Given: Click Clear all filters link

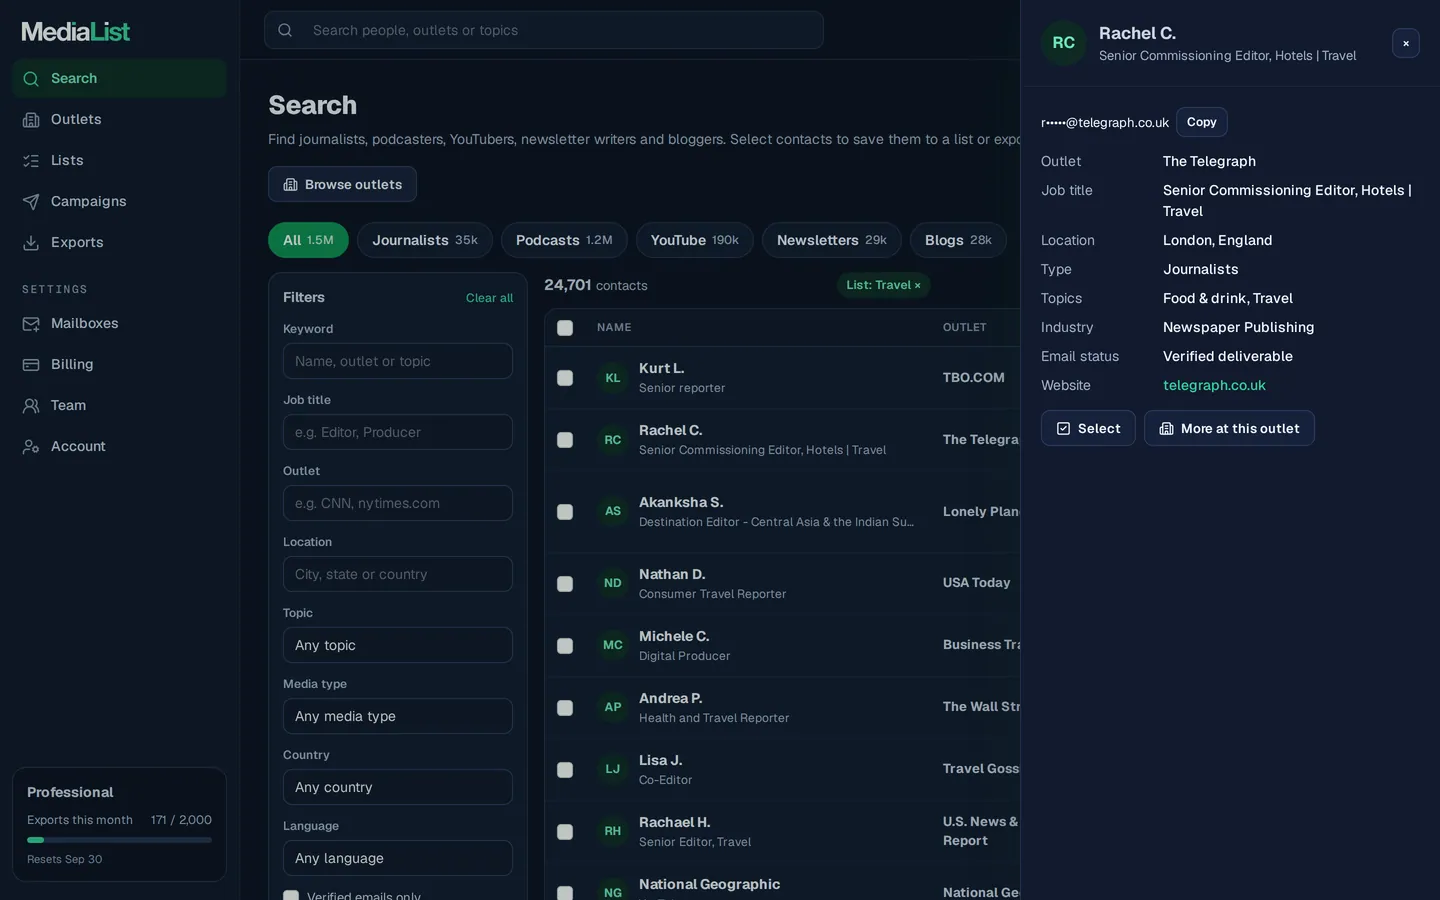Looking at the screenshot, I should (489, 298).
